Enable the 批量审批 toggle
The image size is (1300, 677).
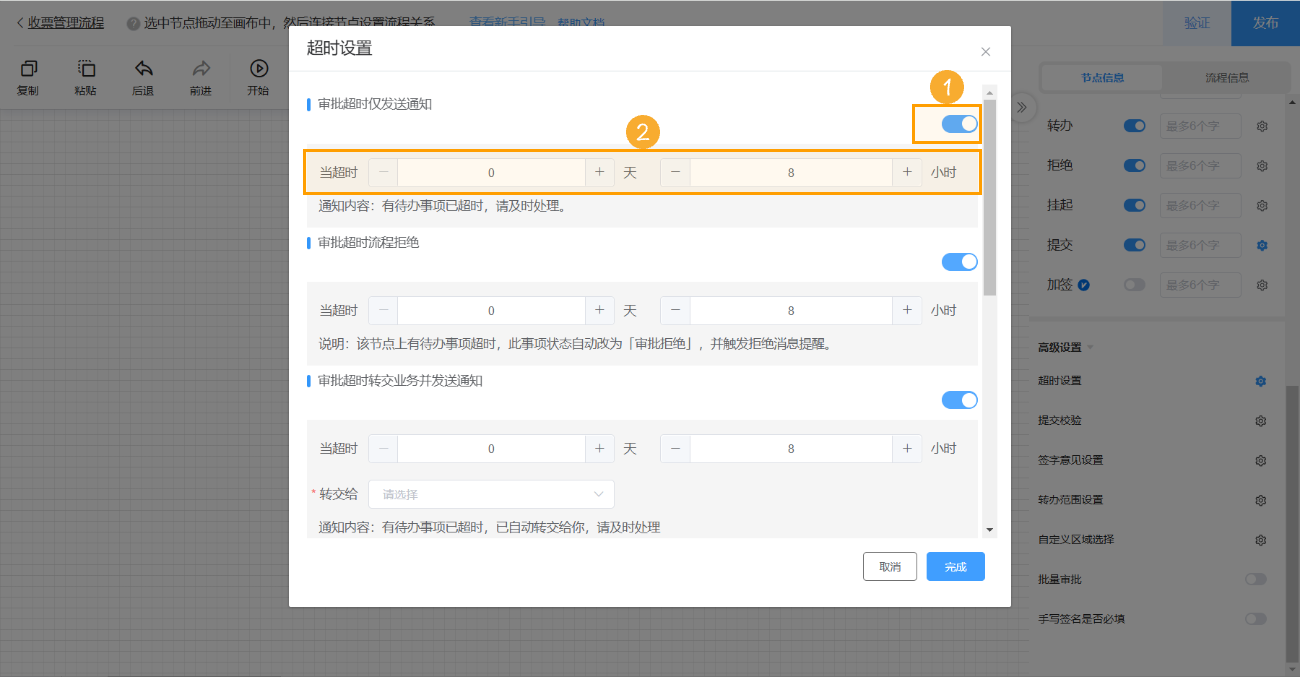(x=1256, y=578)
